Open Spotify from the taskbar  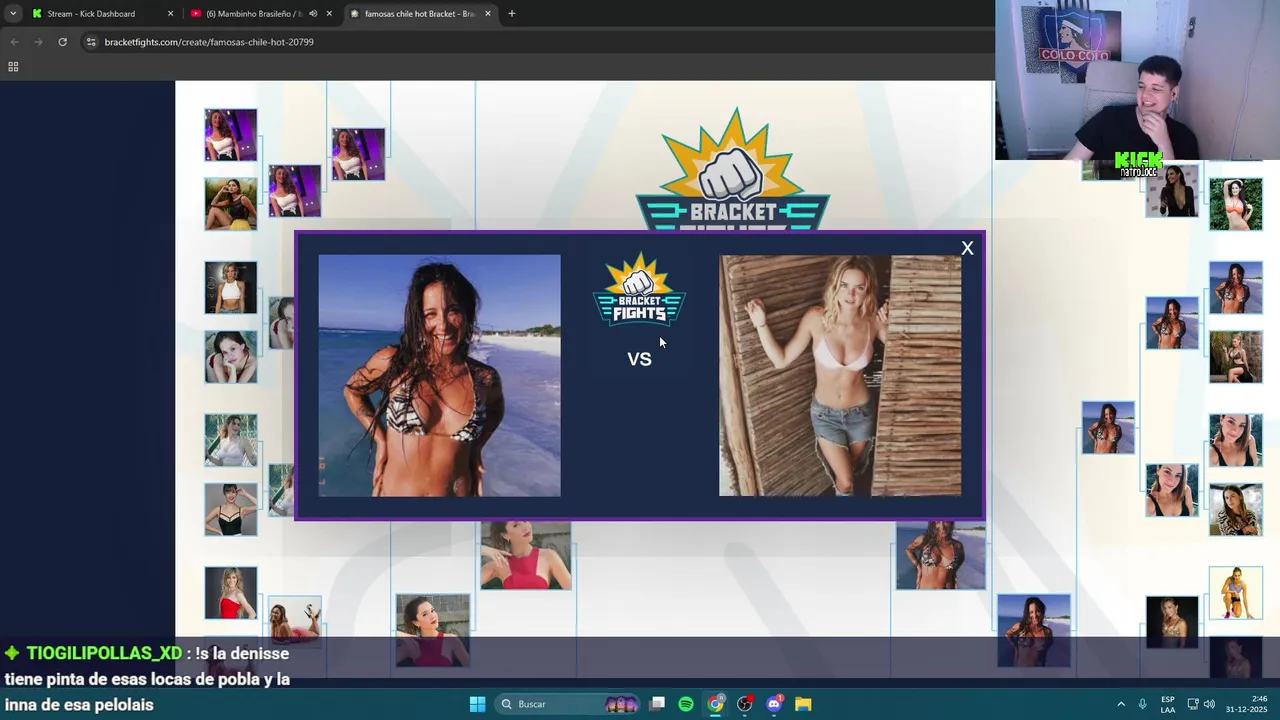click(x=686, y=704)
